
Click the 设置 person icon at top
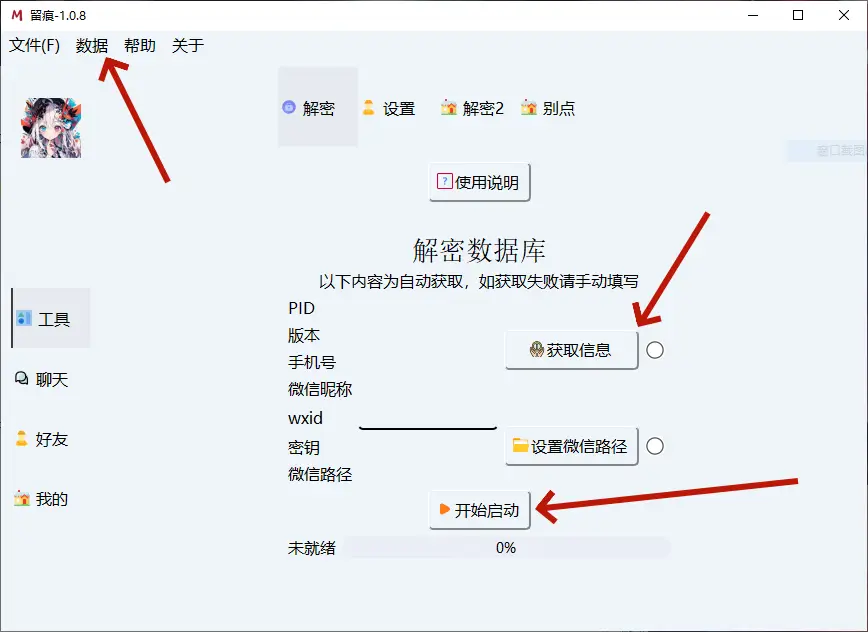pos(369,107)
